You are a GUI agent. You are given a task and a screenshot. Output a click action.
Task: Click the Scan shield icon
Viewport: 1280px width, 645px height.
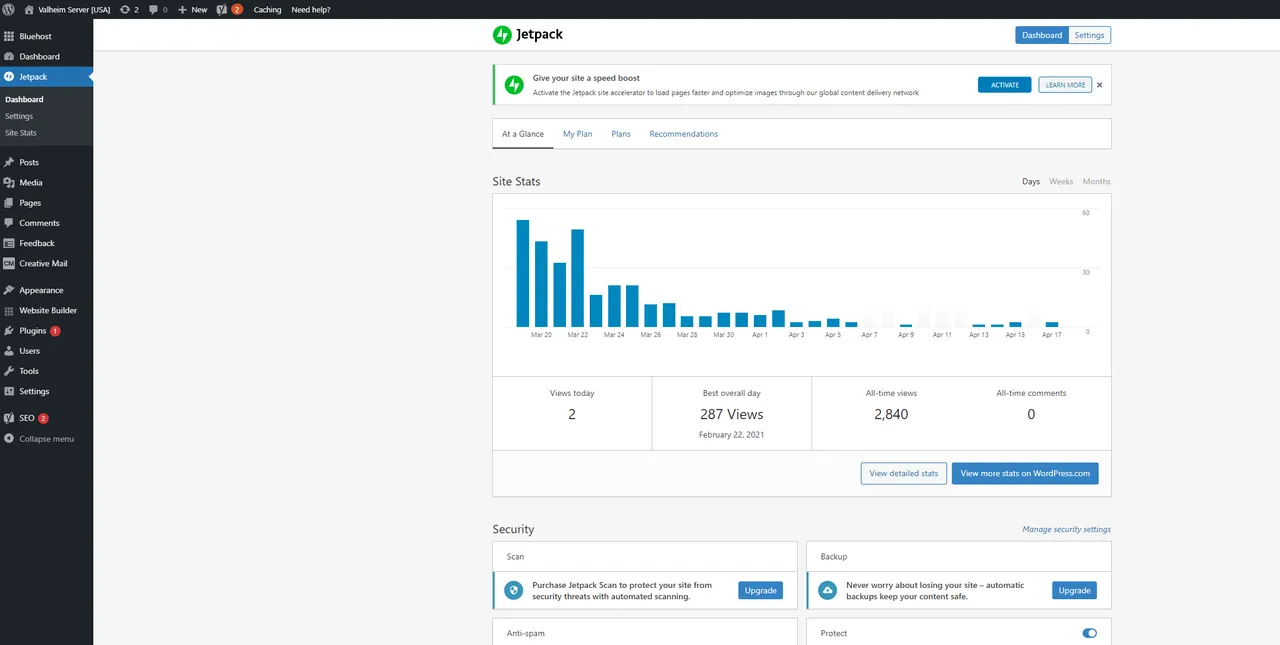coord(513,590)
